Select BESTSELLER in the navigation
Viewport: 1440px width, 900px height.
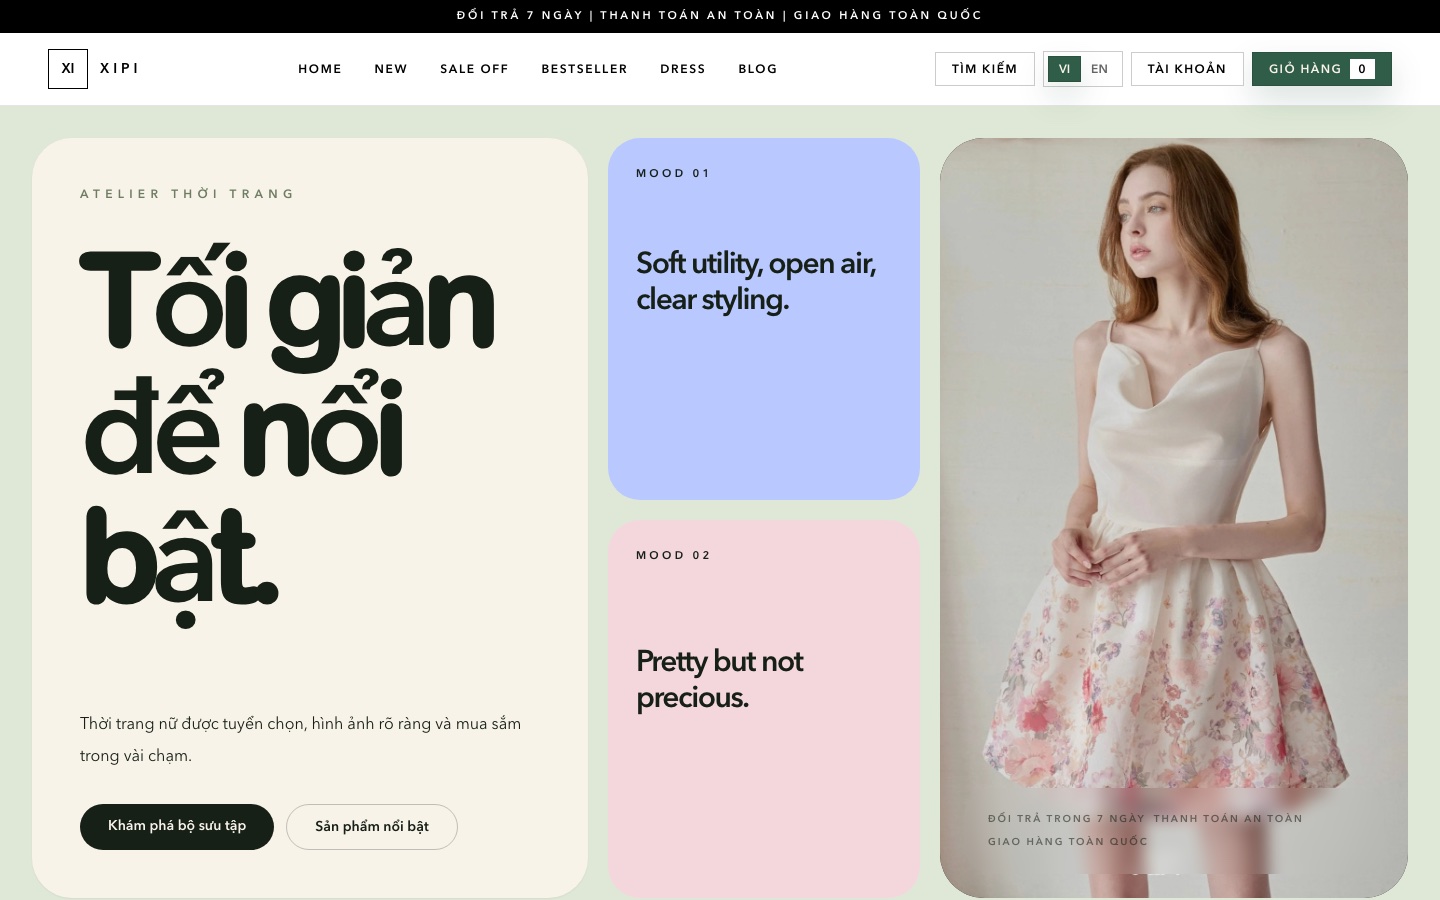click(584, 69)
